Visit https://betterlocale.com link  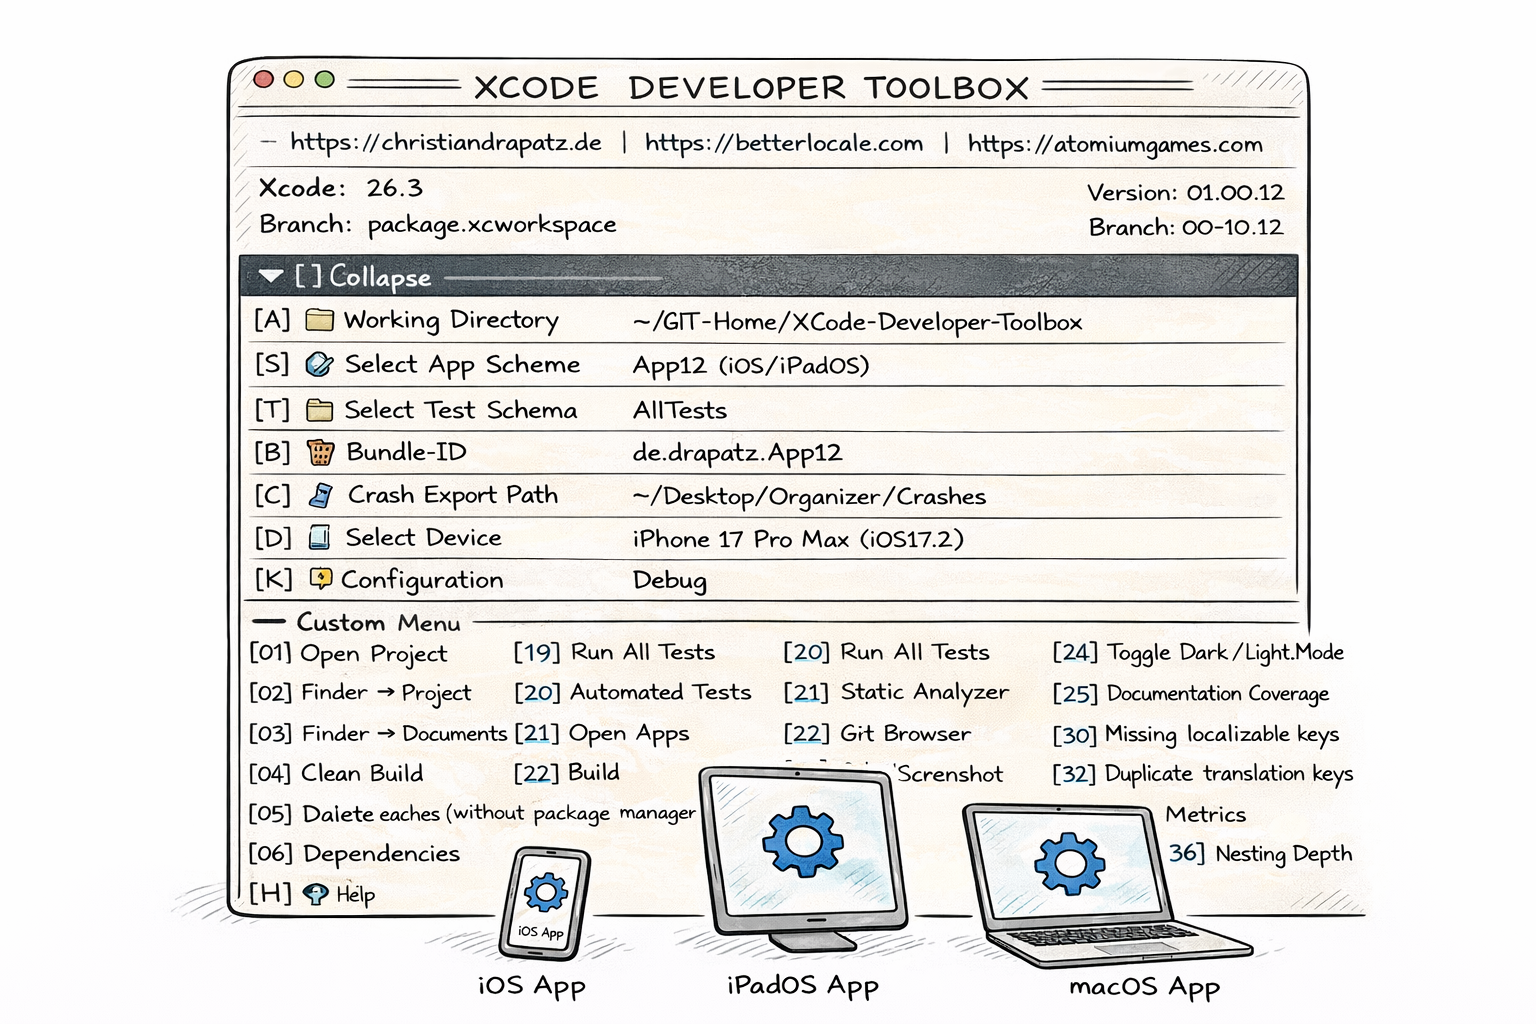tap(783, 142)
